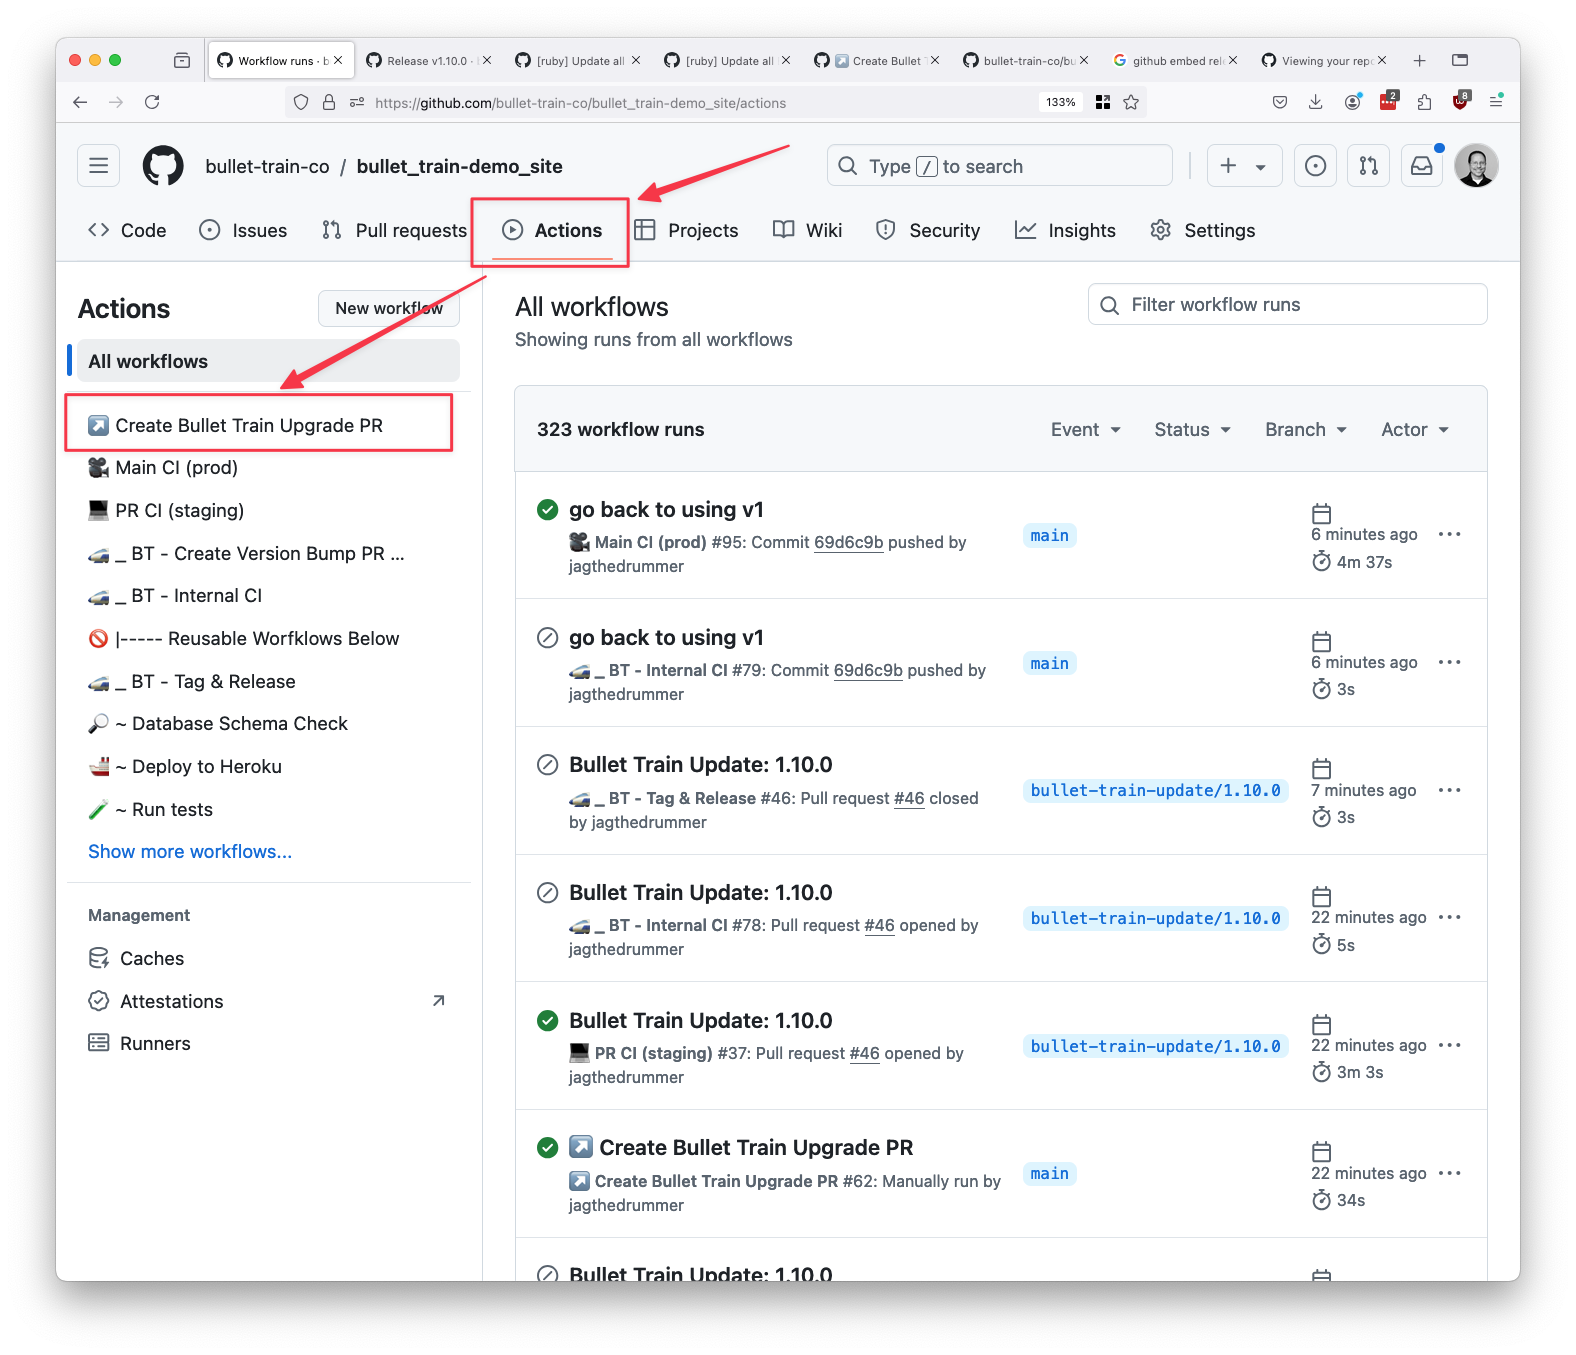
Task: Open the Bullet Train Update run by PR CI (staging)
Action: click(x=700, y=1020)
